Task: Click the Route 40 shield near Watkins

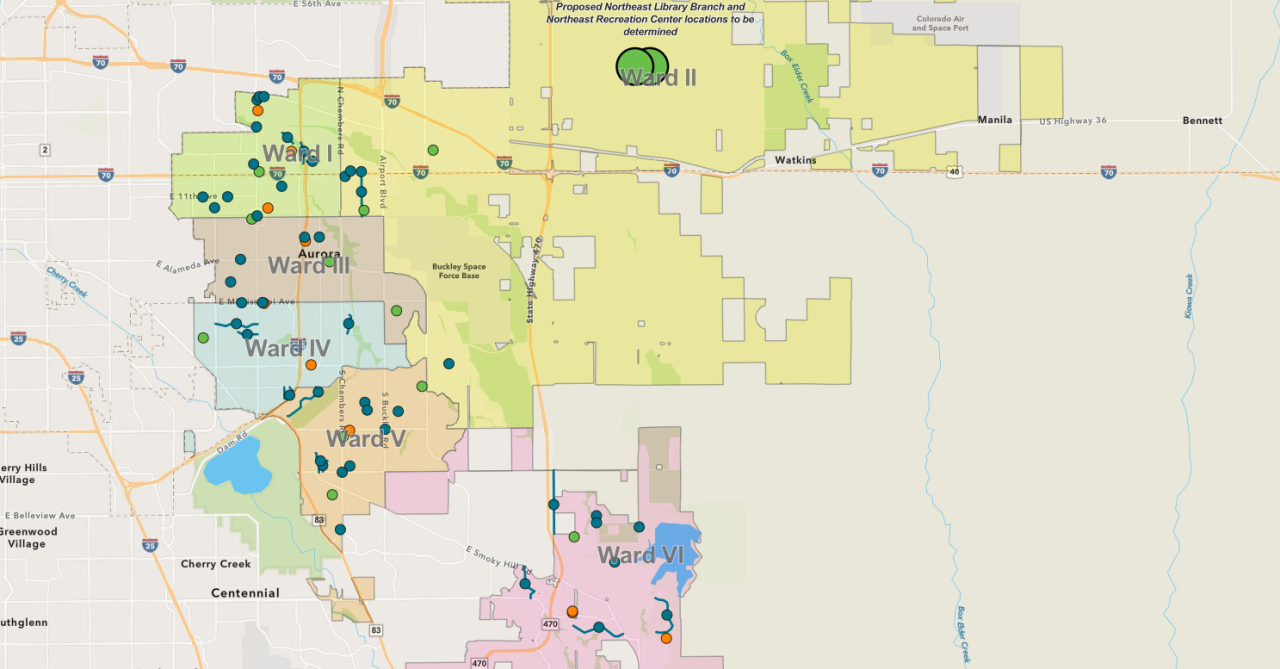Action: point(956,171)
